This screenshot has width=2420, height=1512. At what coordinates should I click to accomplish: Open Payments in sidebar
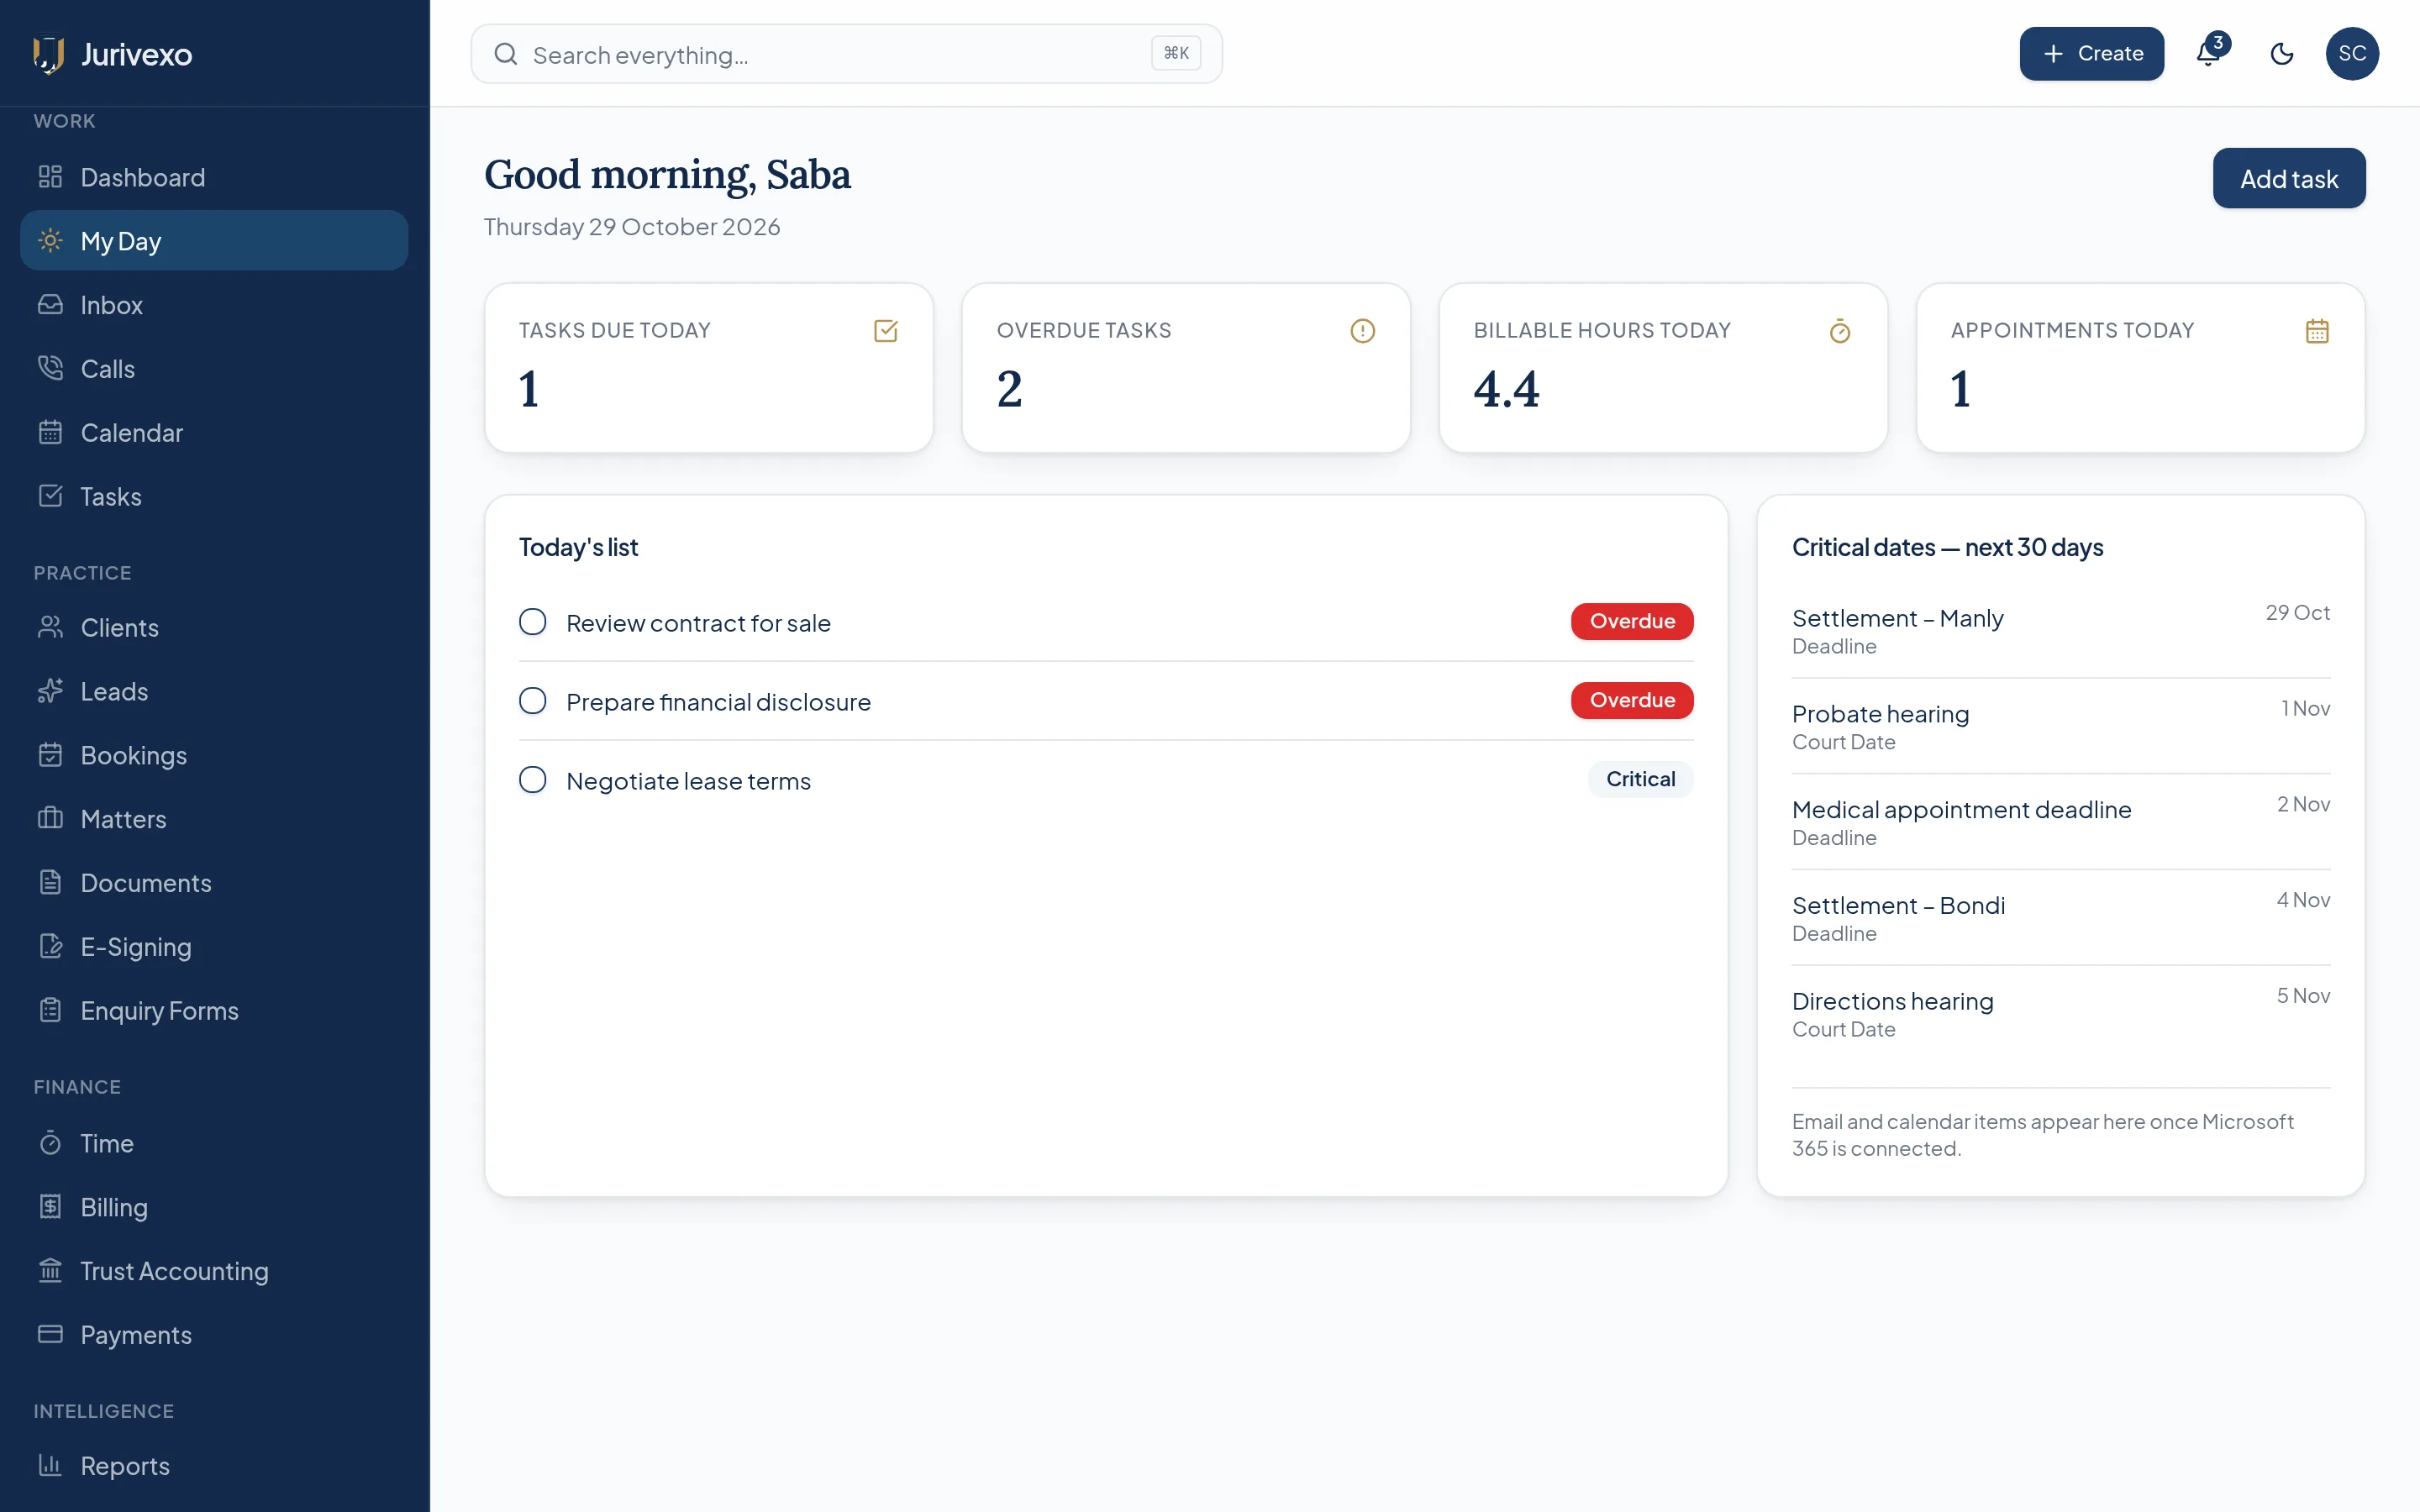tap(214, 1335)
